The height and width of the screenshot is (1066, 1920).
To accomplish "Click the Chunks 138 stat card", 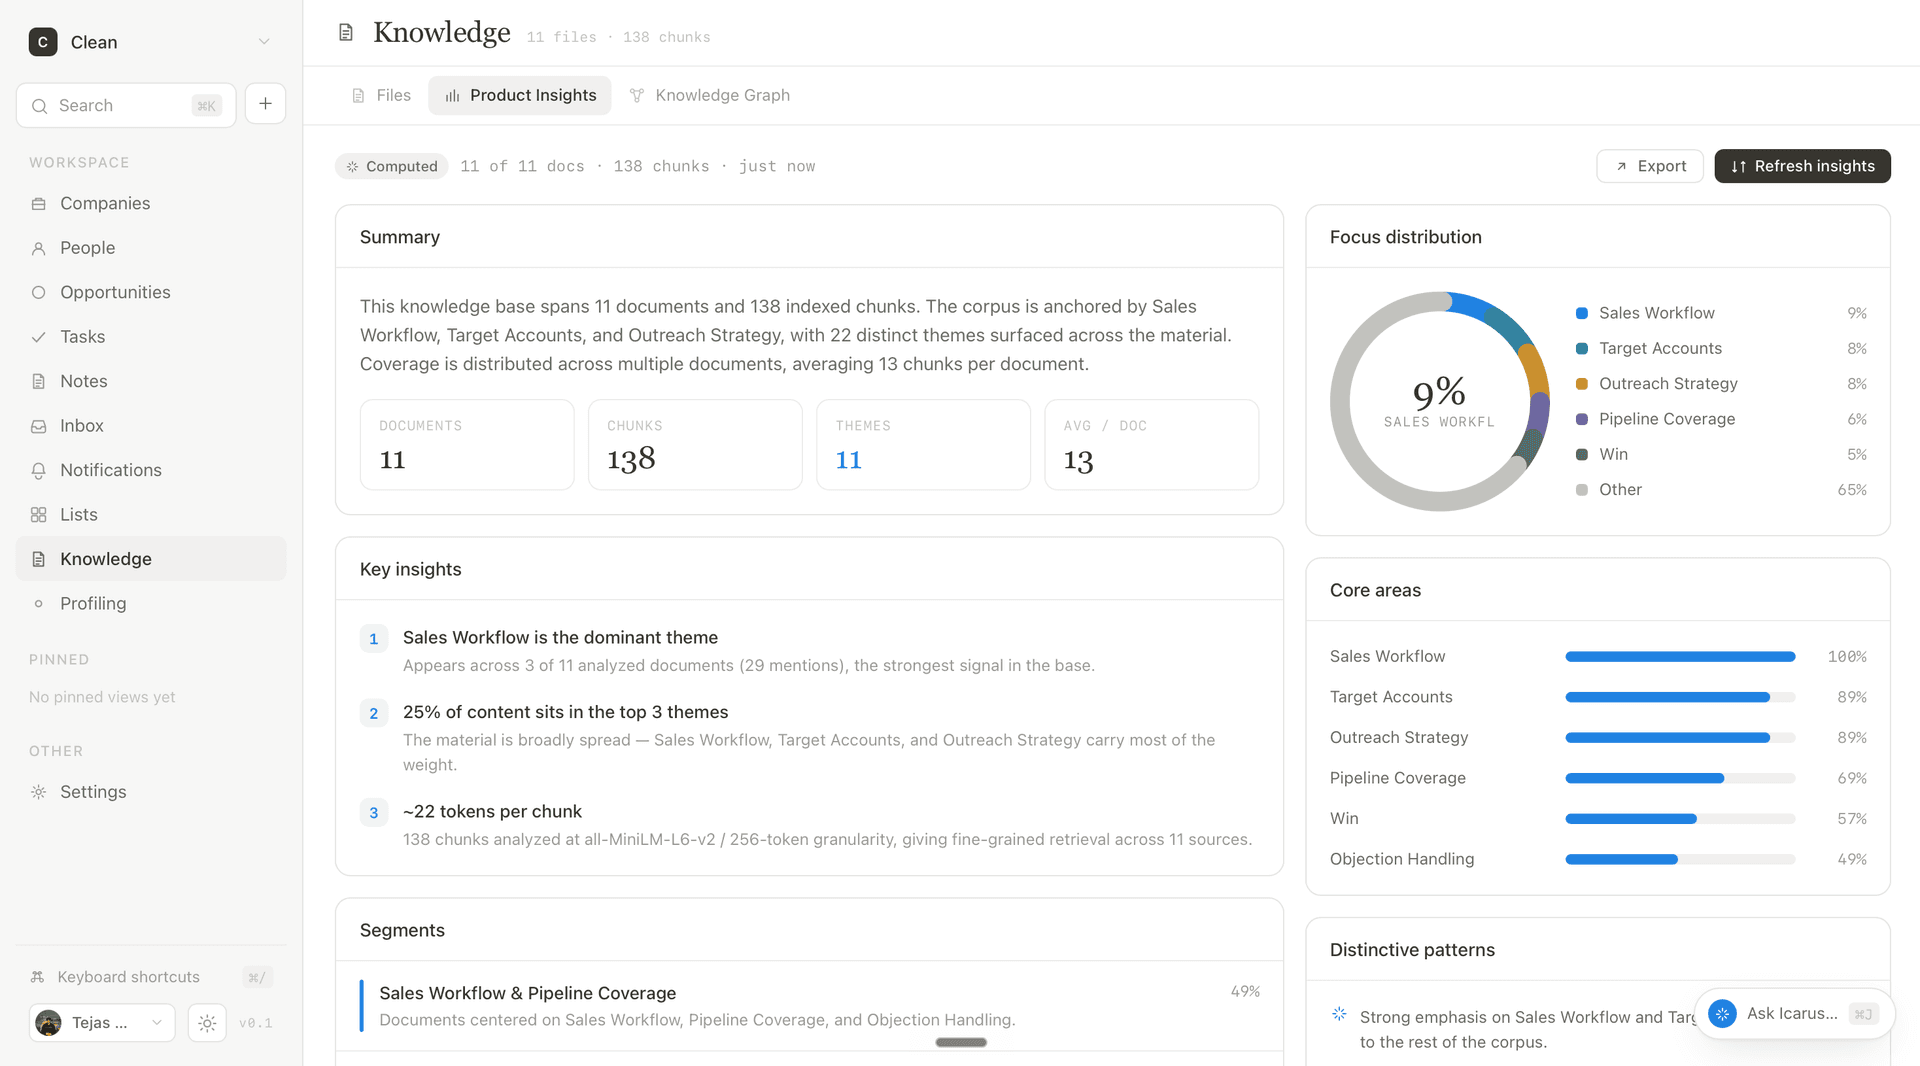I will 695,445.
